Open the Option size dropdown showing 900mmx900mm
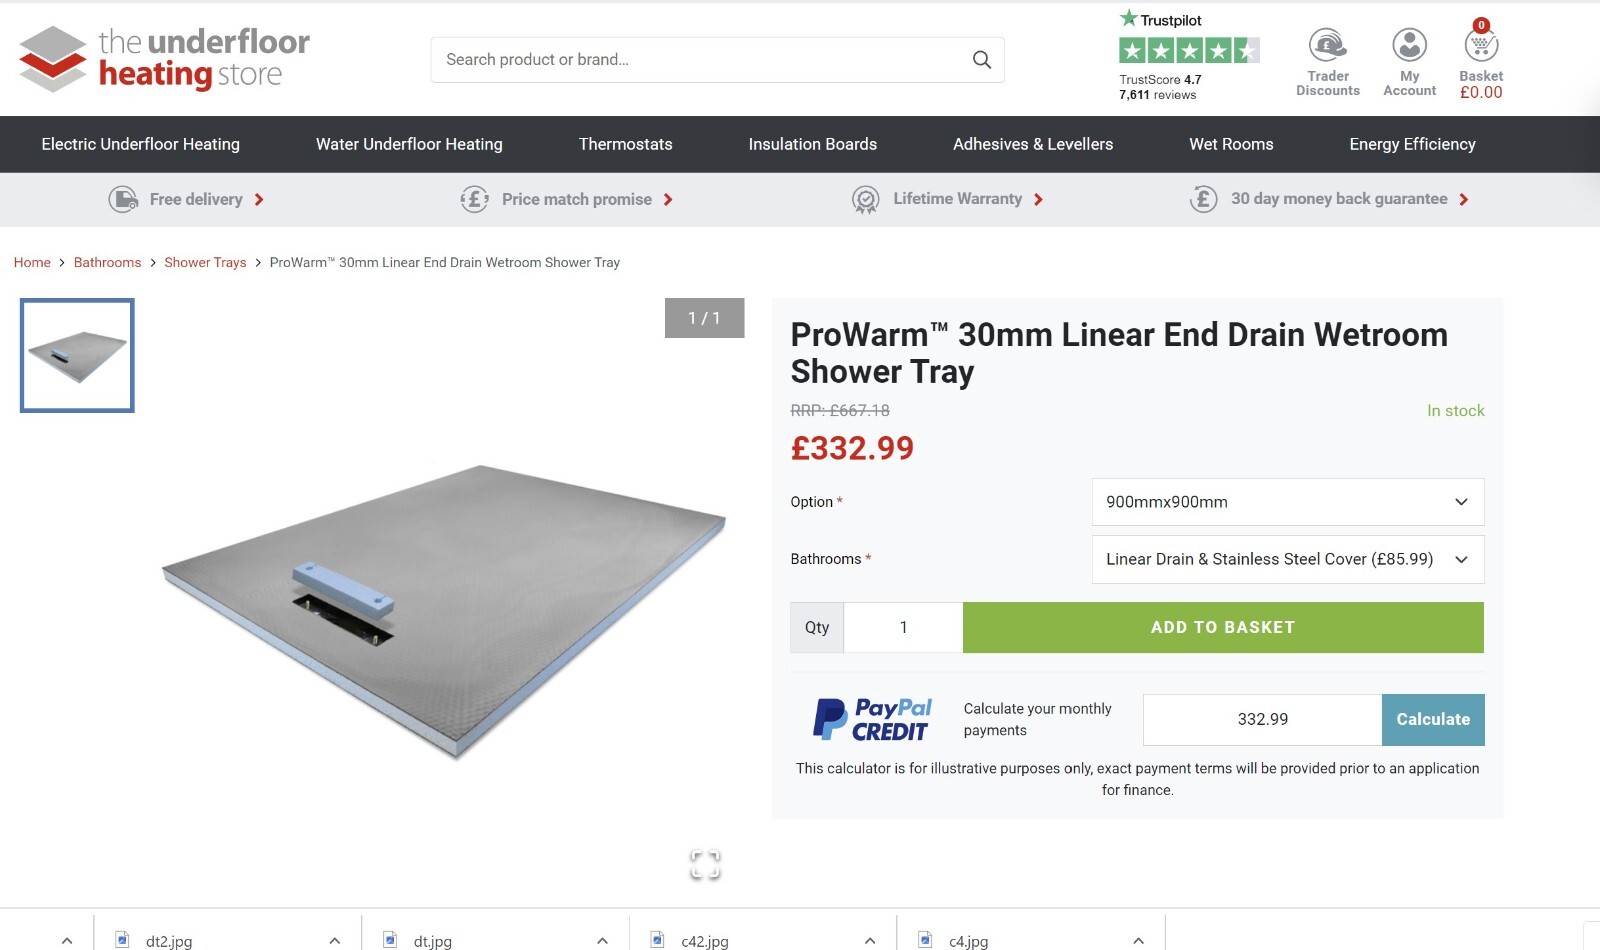 (x=1287, y=501)
